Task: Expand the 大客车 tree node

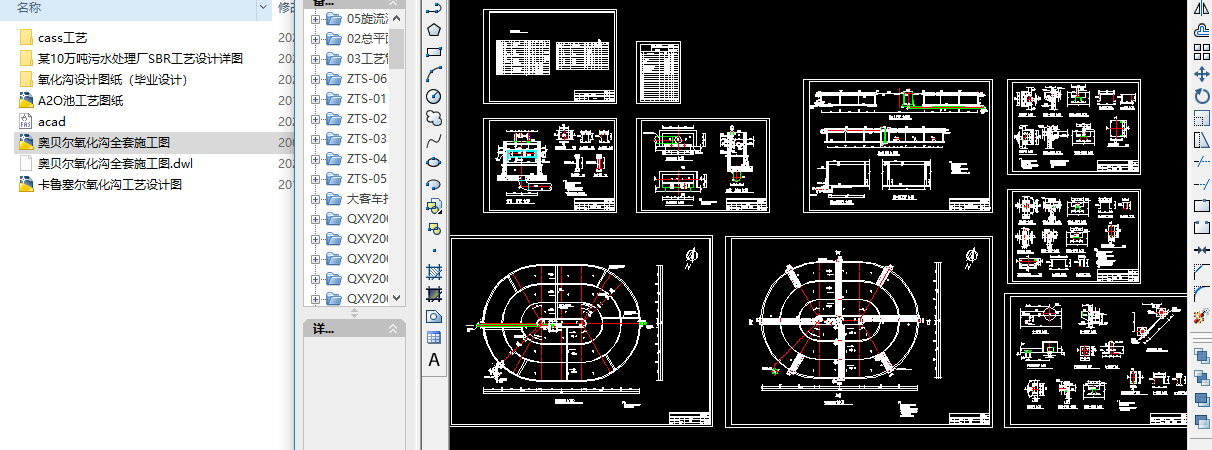Action: tap(316, 199)
